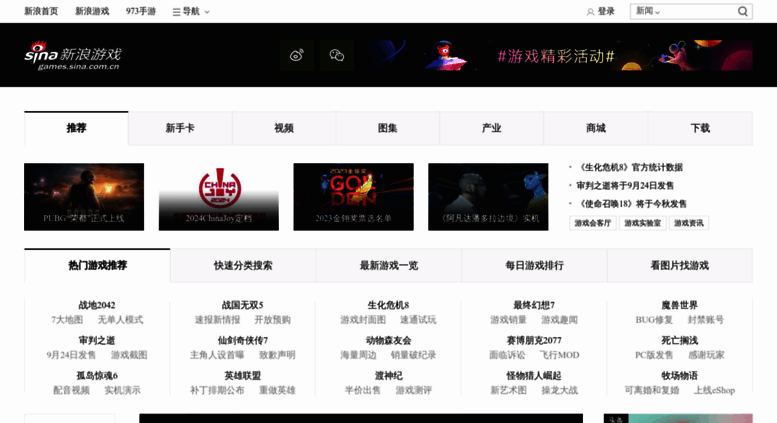777x423 pixels.
Task: Switch to 看图片找游戏 tab
Action: pyautogui.click(x=680, y=265)
